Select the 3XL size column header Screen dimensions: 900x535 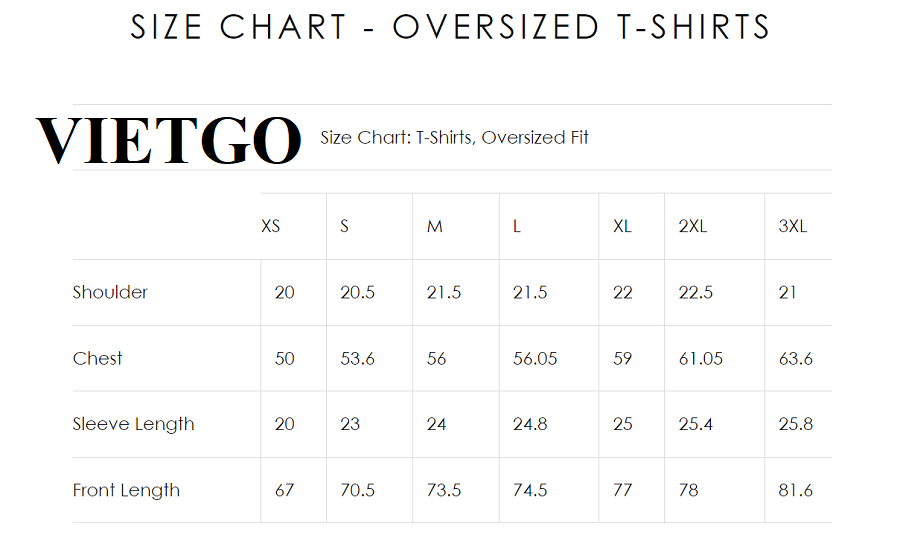pyautogui.click(x=793, y=226)
